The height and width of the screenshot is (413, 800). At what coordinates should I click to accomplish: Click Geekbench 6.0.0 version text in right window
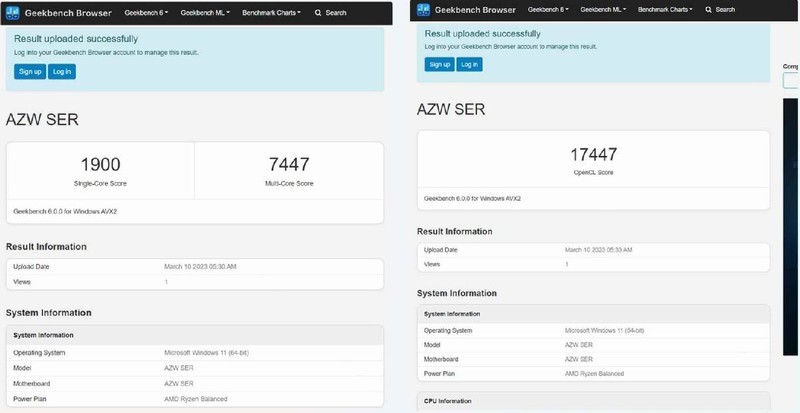[x=472, y=198]
